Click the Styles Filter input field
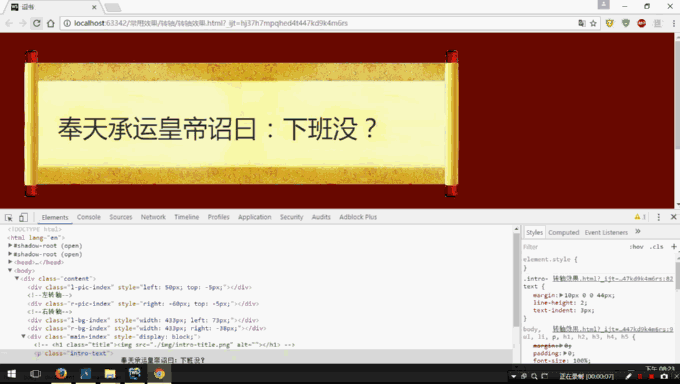The width and height of the screenshot is (680, 384). 572,247
